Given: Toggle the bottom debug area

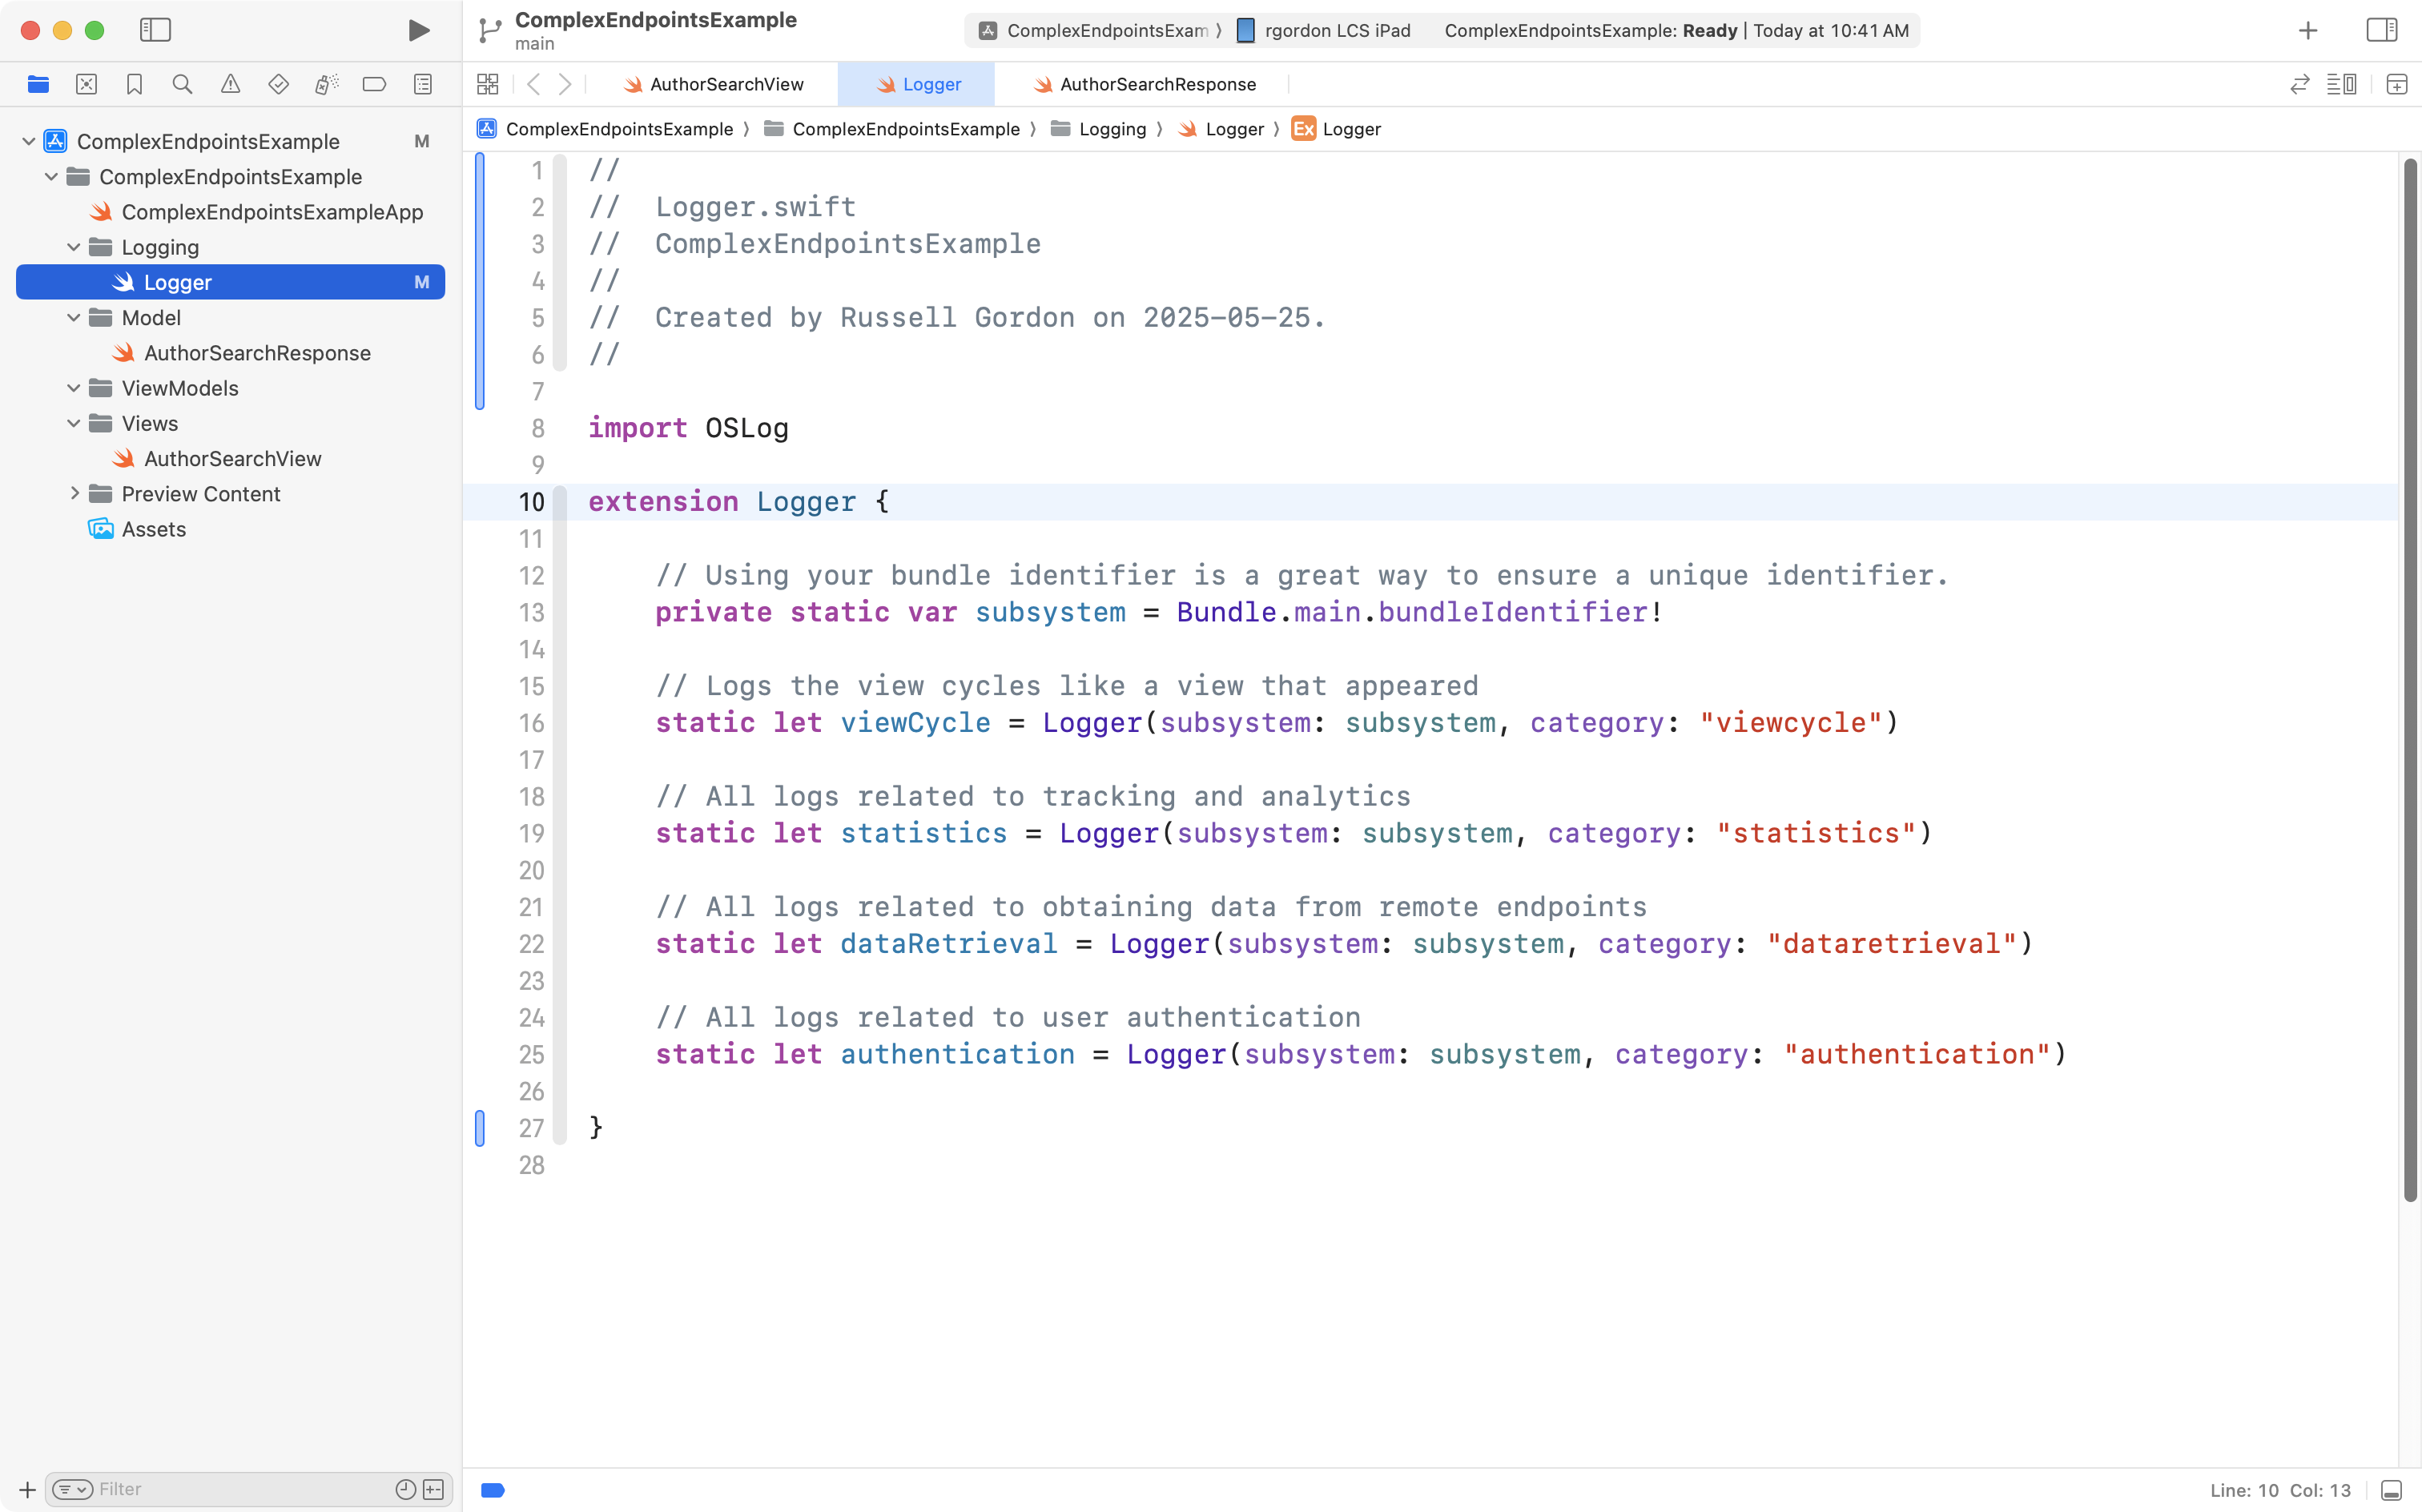Looking at the screenshot, I should point(2391,1490).
